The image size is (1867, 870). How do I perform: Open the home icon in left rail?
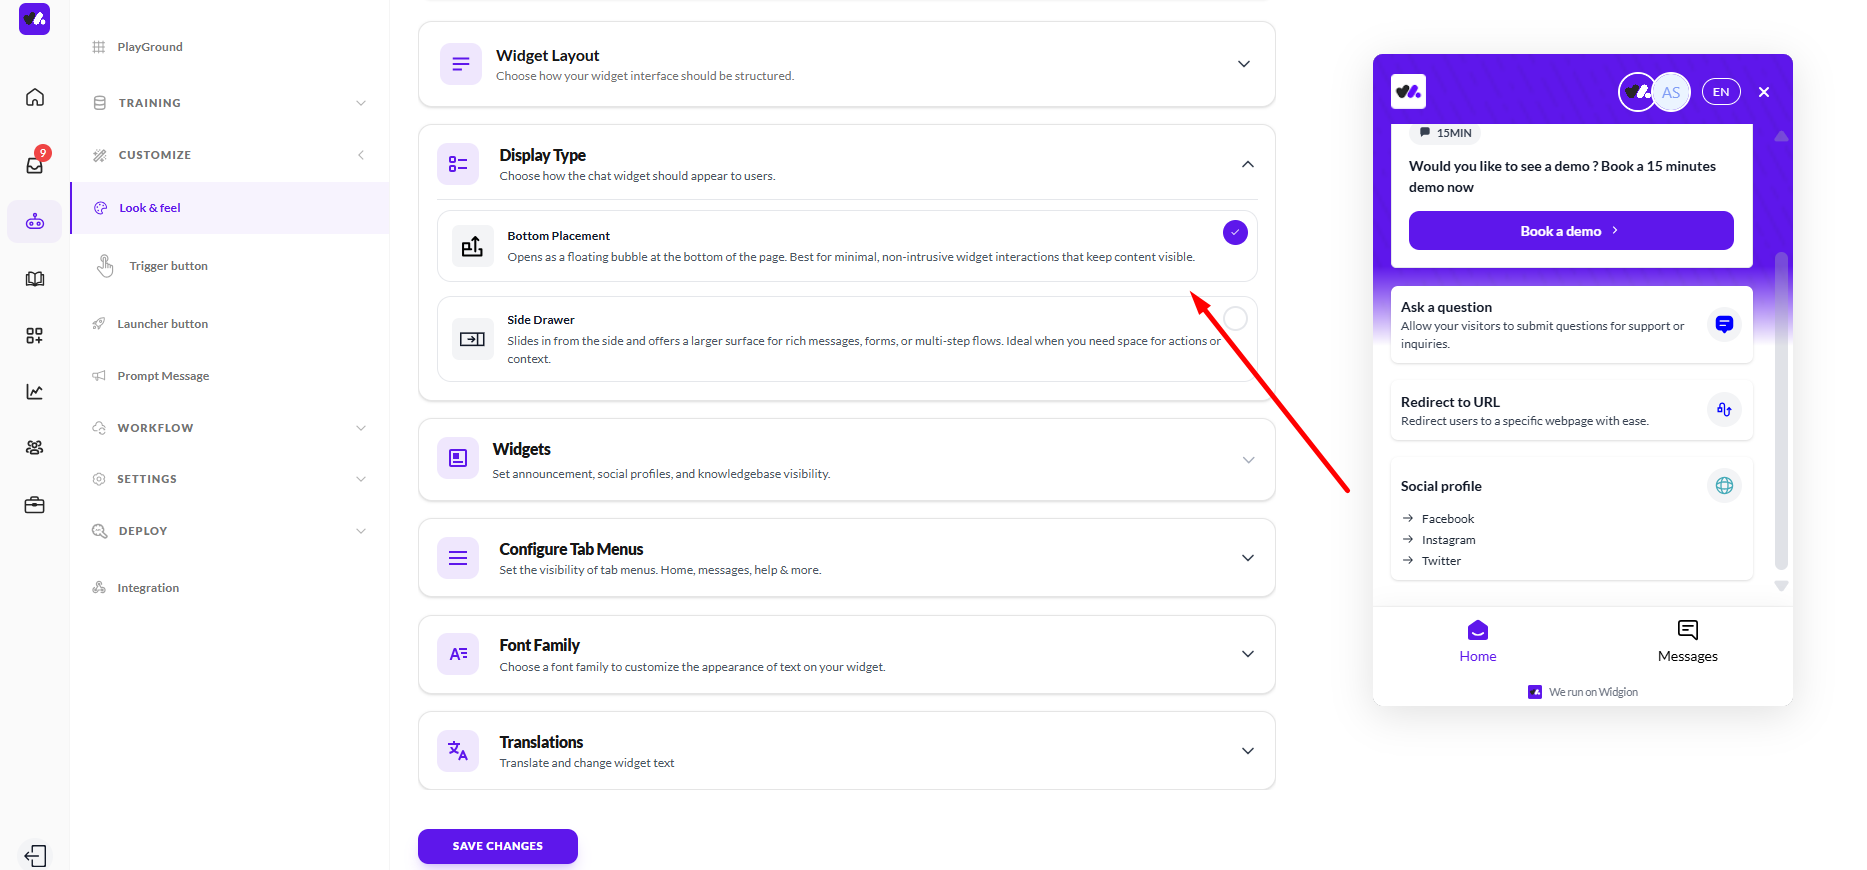pyautogui.click(x=35, y=97)
